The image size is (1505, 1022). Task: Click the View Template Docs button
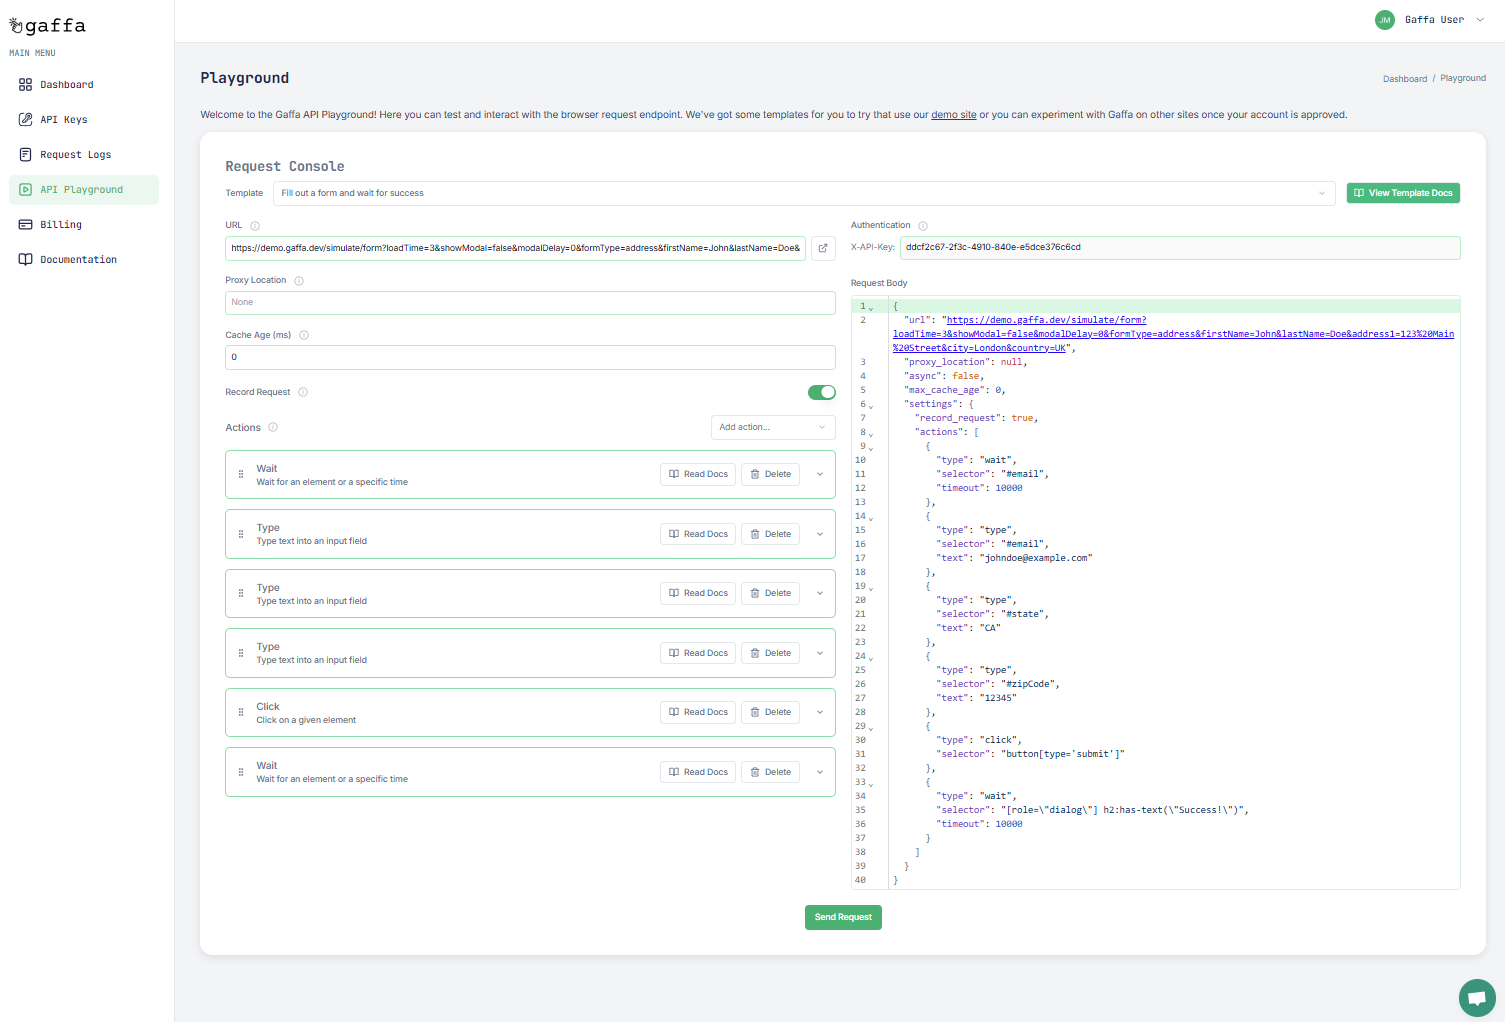click(1402, 193)
